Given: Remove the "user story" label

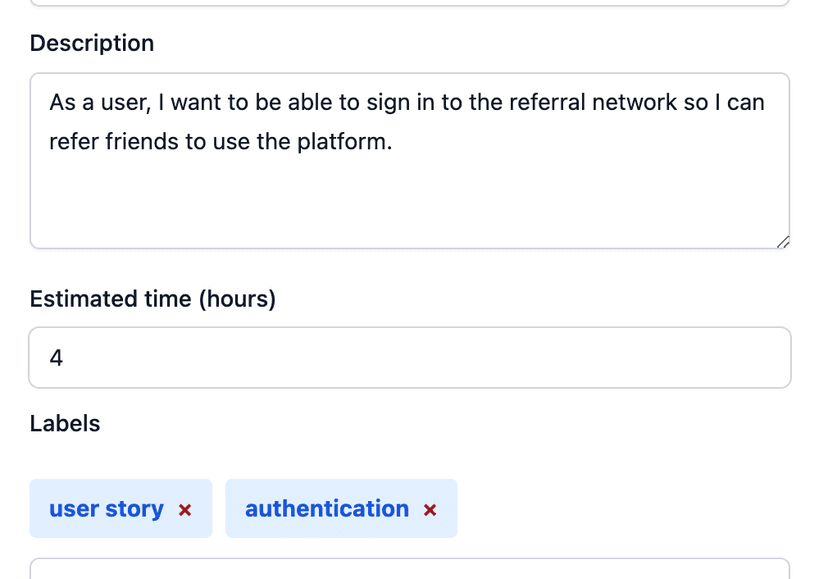Looking at the screenshot, I should (x=185, y=510).
